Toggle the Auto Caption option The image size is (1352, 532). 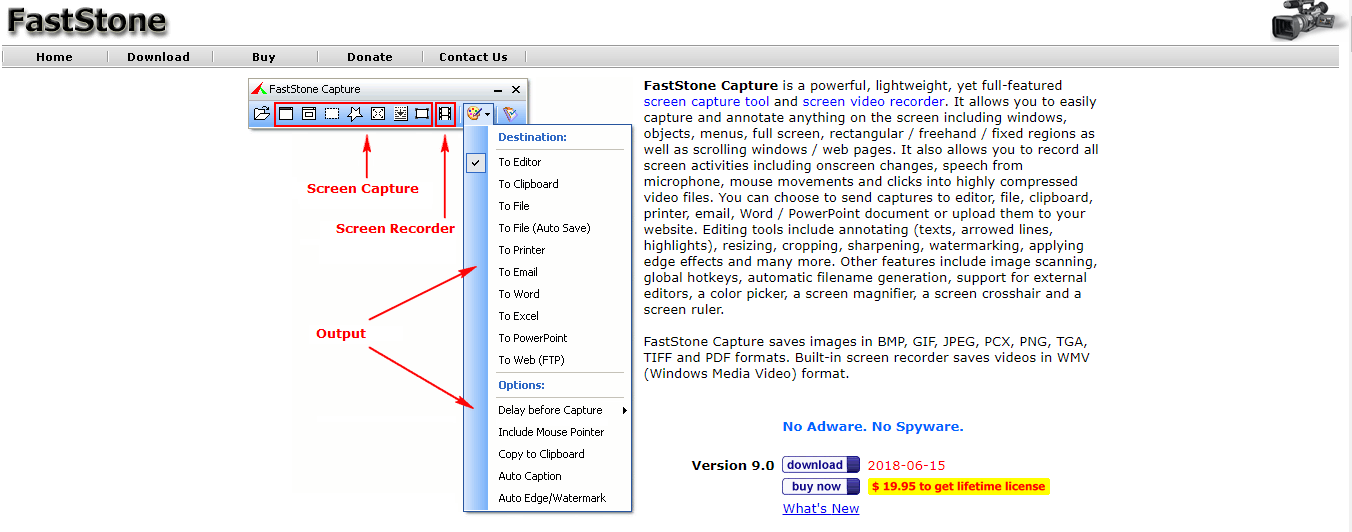point(548,476)
